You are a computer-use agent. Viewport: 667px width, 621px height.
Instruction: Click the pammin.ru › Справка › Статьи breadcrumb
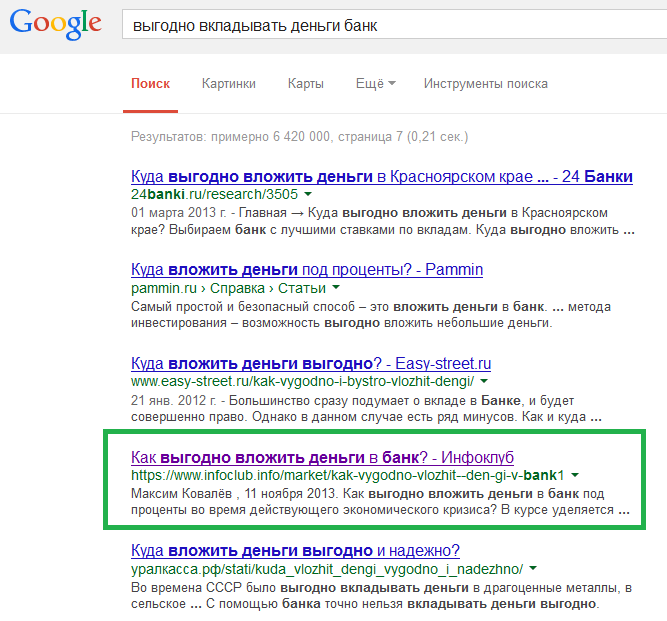(228, 288)
